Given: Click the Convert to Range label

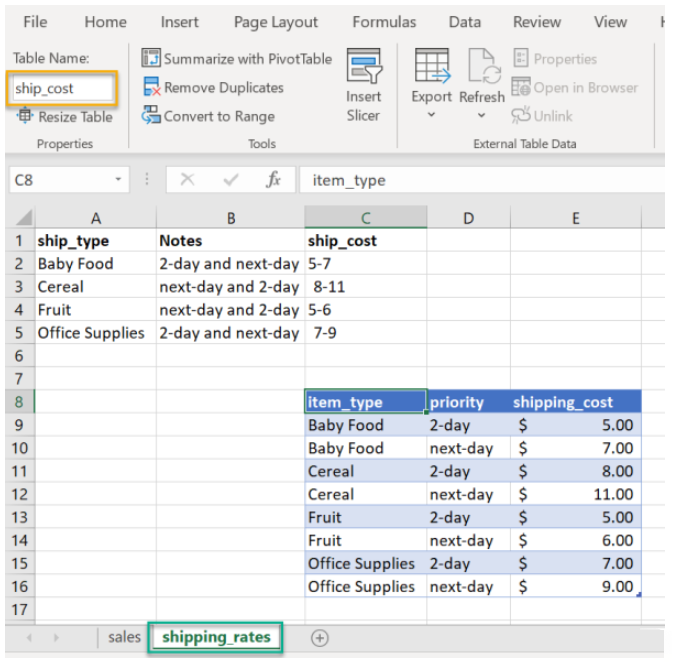Looking at the screenshot, I should click(219, 116).
